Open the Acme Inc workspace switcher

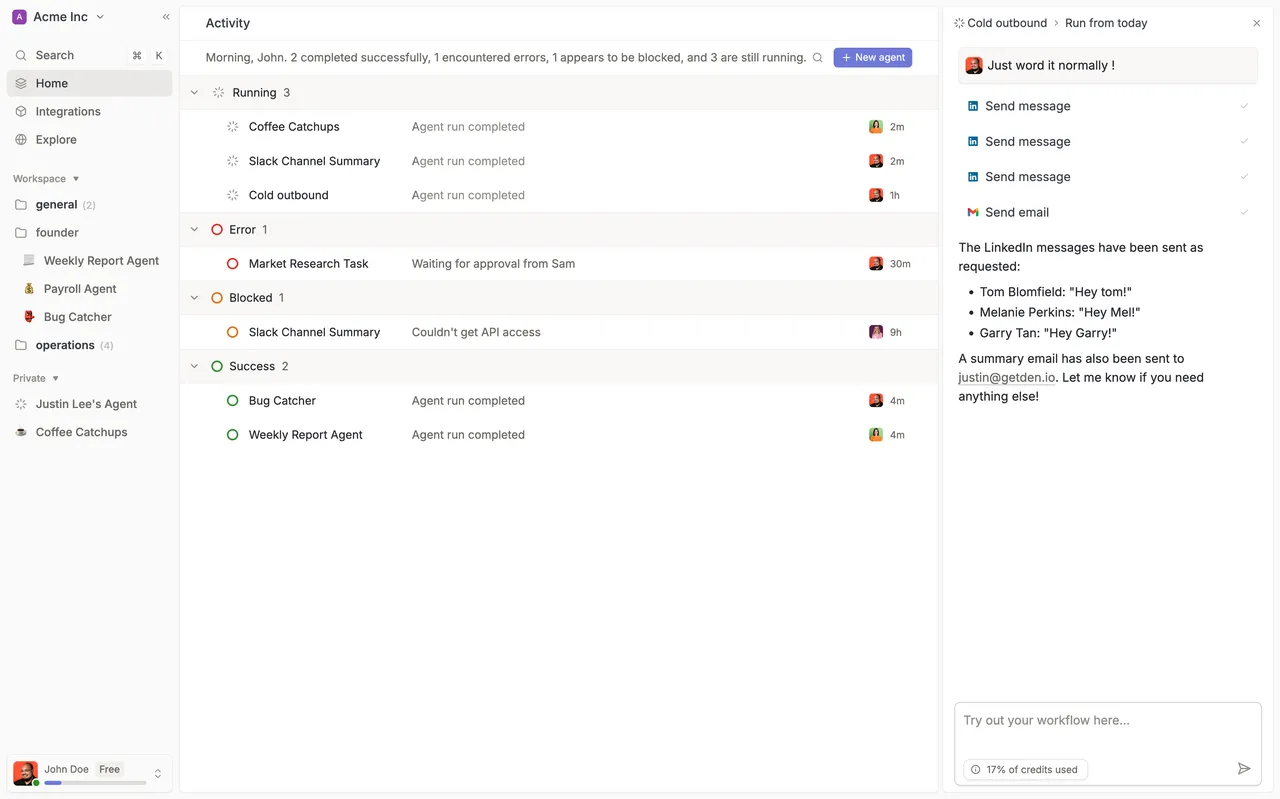58,17
